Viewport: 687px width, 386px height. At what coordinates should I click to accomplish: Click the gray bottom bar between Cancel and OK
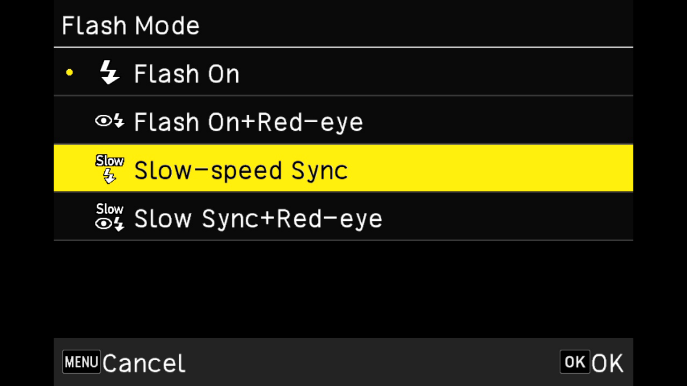(372, 362)
